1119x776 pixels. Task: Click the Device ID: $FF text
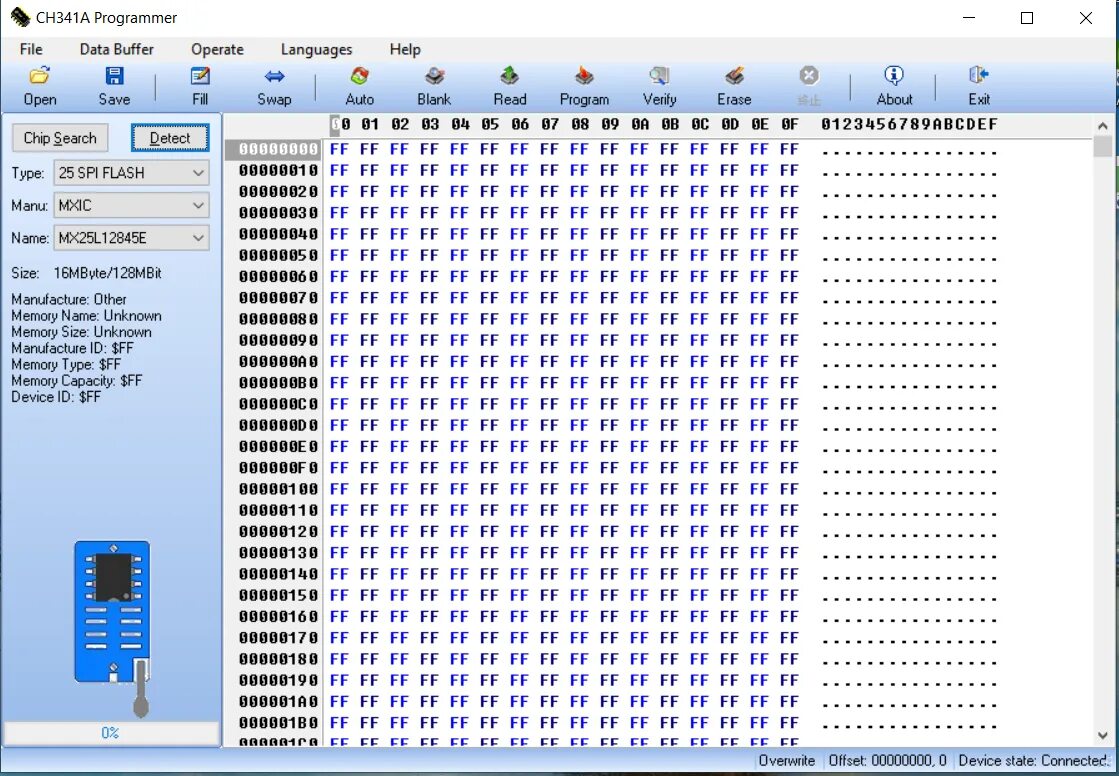pos(56,397)
